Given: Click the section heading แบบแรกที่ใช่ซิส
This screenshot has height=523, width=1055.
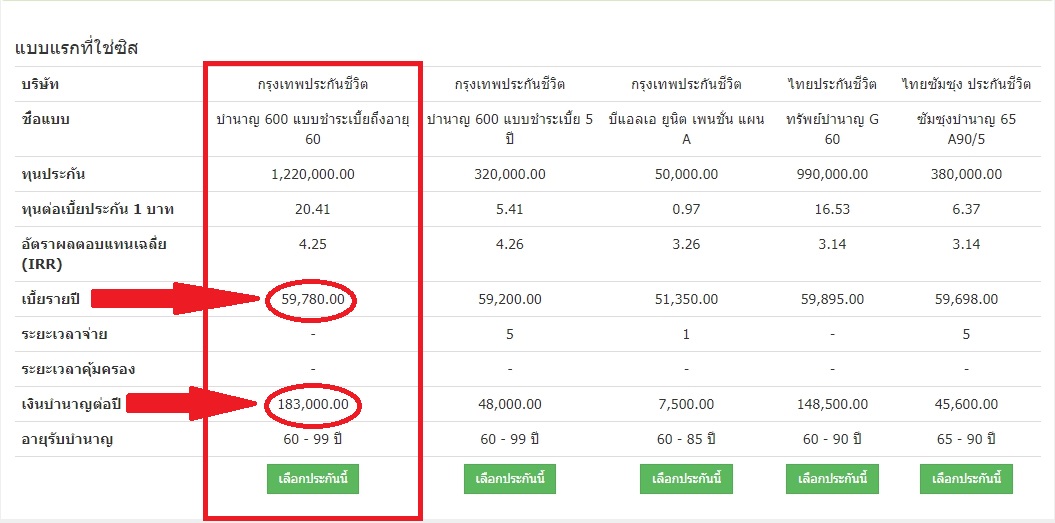Looking at the screenshot, I should [76, 47].
